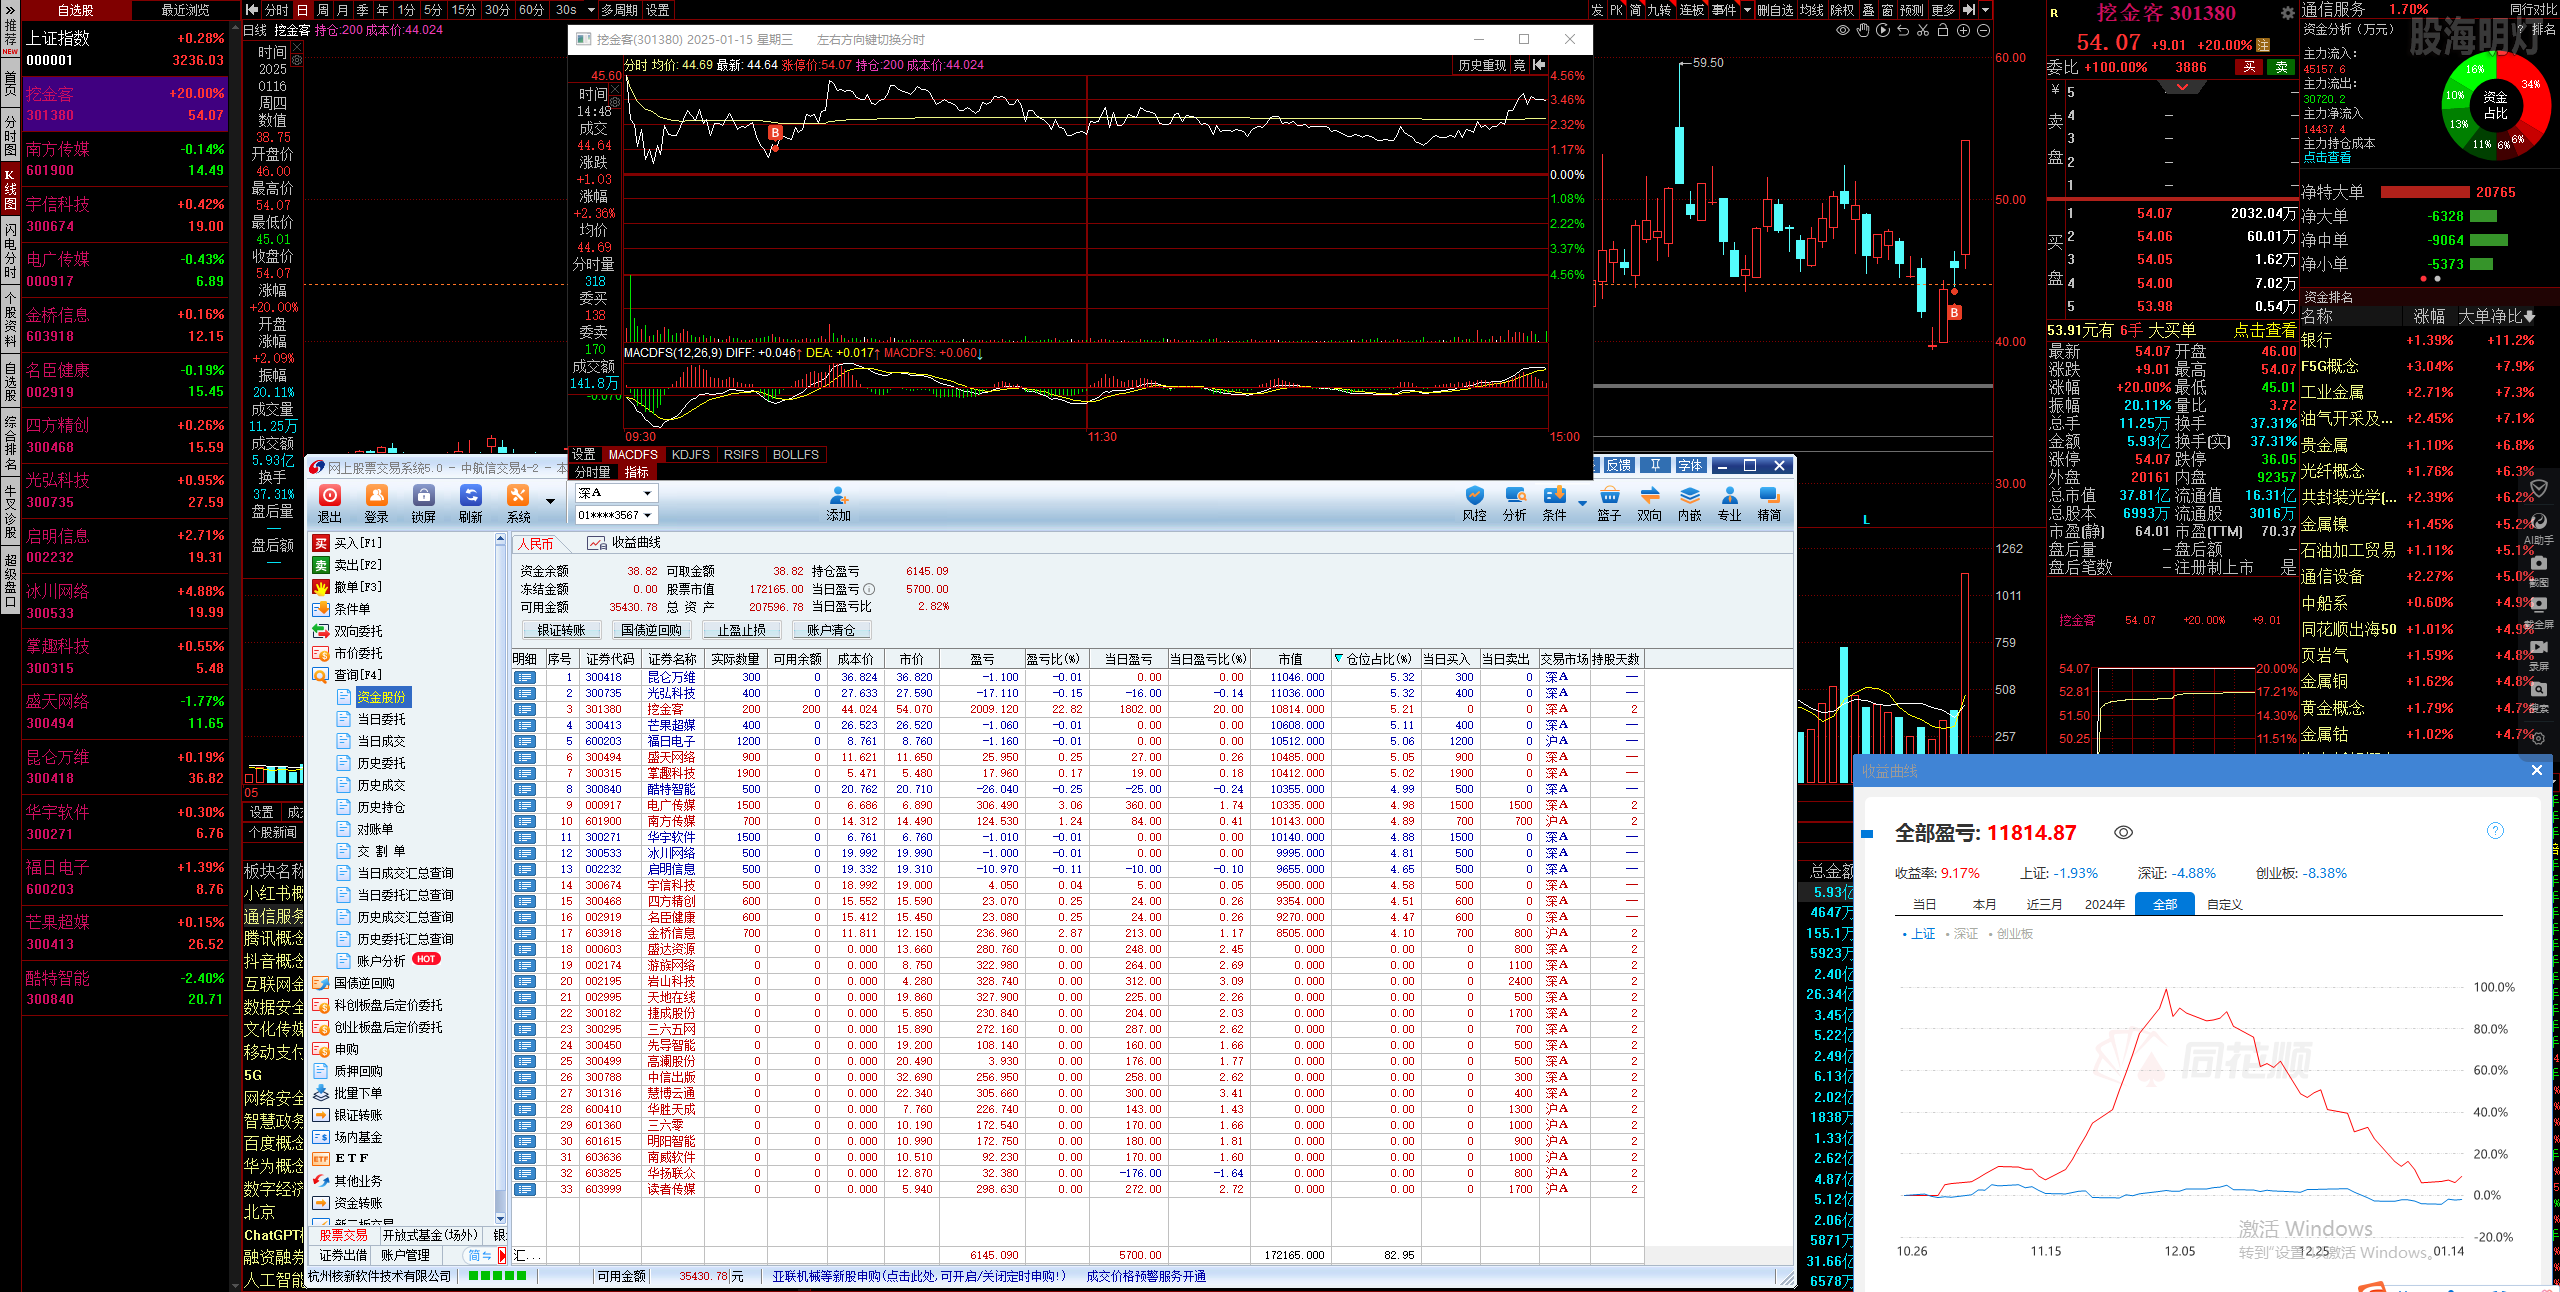Select the hand pan tool in chart toolbar
Viewport: 2560px width, 1292px height.
coord(1863,31)
